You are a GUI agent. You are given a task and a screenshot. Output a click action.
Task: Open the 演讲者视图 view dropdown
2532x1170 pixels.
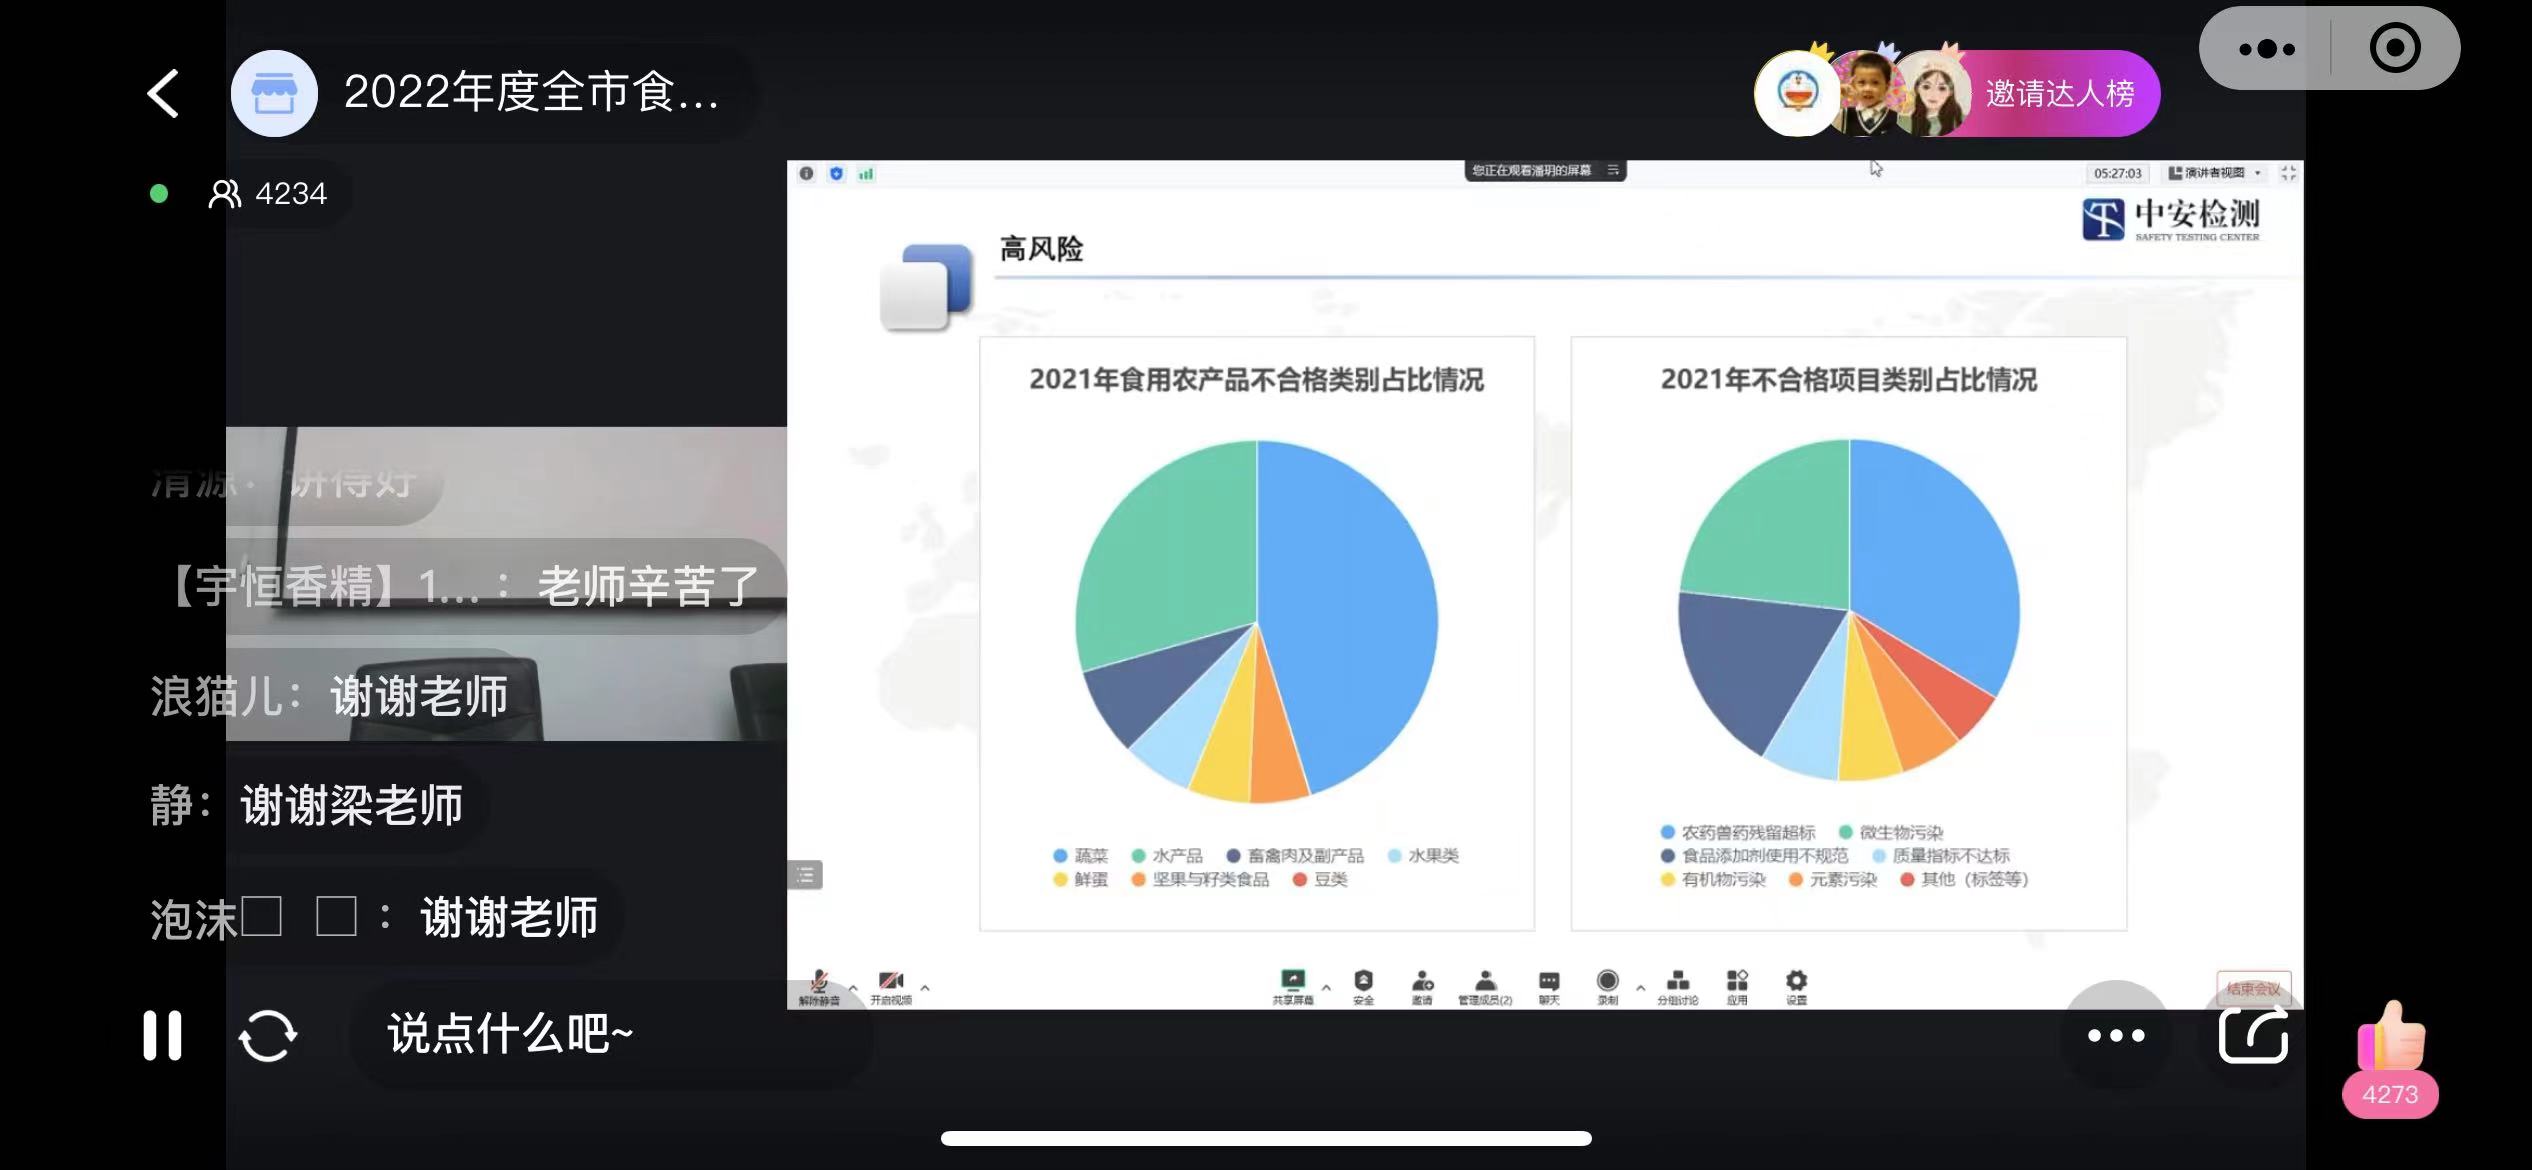pos(2214,173)
